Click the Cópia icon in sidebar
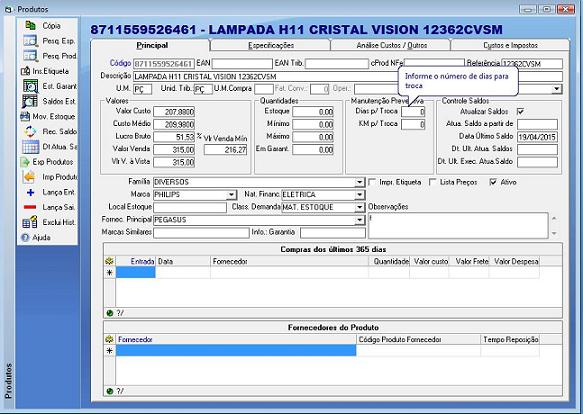583x414 pixels. pos(30,25)
